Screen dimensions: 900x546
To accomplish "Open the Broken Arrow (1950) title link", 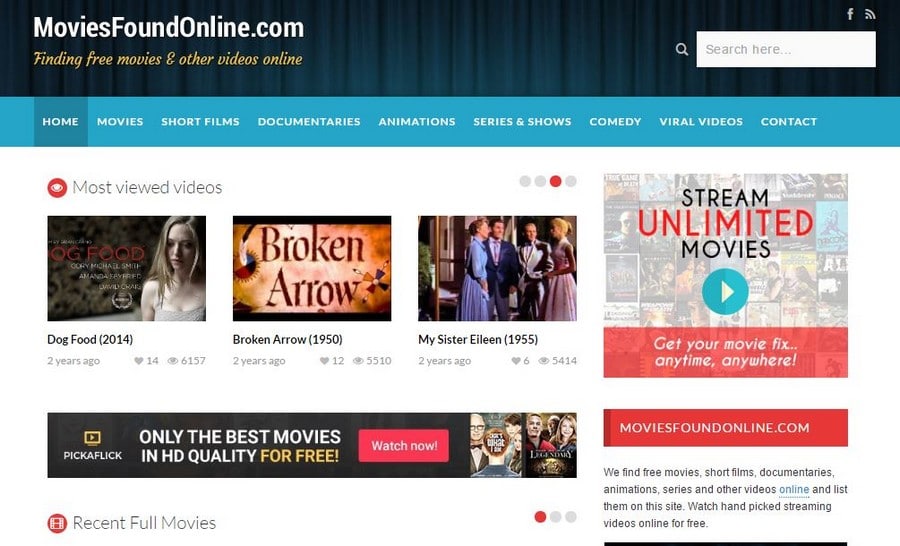I will (288, 339).
